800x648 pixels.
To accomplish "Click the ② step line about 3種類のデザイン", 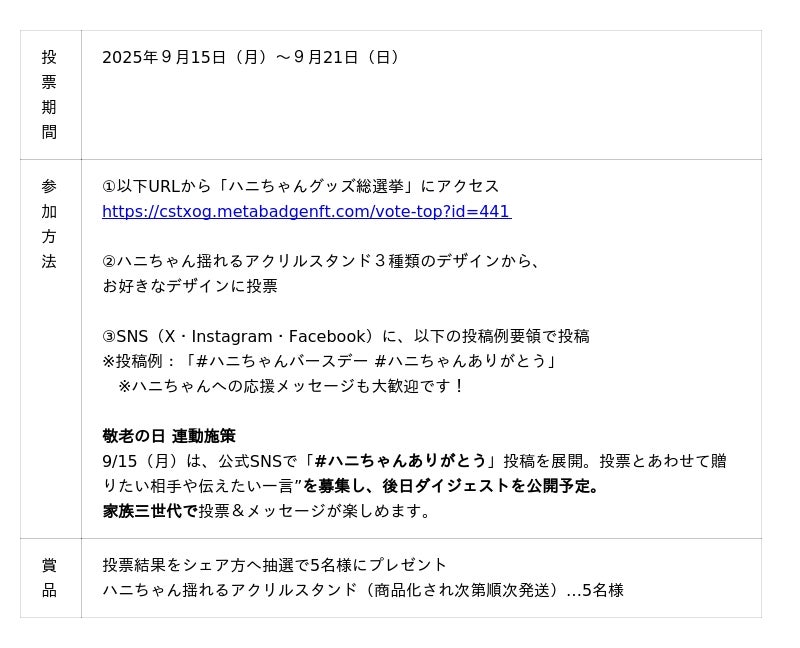I will [x=322, y=262].
